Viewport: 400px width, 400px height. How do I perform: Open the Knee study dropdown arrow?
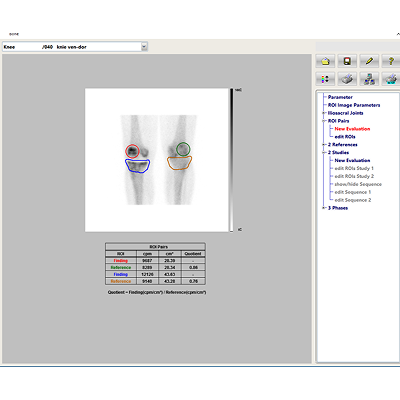[x=144, y=47]
